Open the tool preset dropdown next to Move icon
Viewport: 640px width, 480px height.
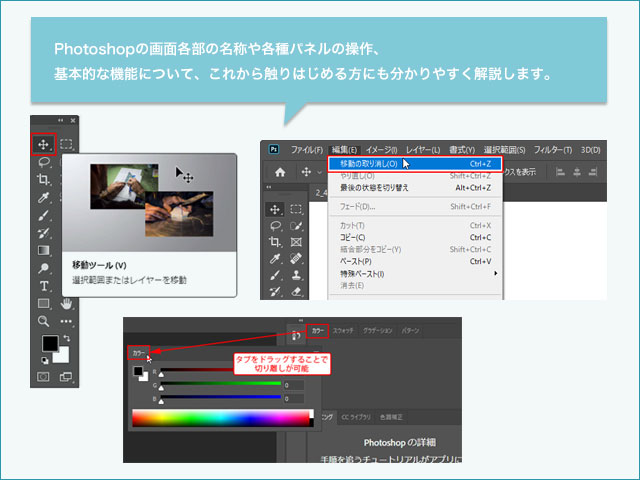[319, 172]
